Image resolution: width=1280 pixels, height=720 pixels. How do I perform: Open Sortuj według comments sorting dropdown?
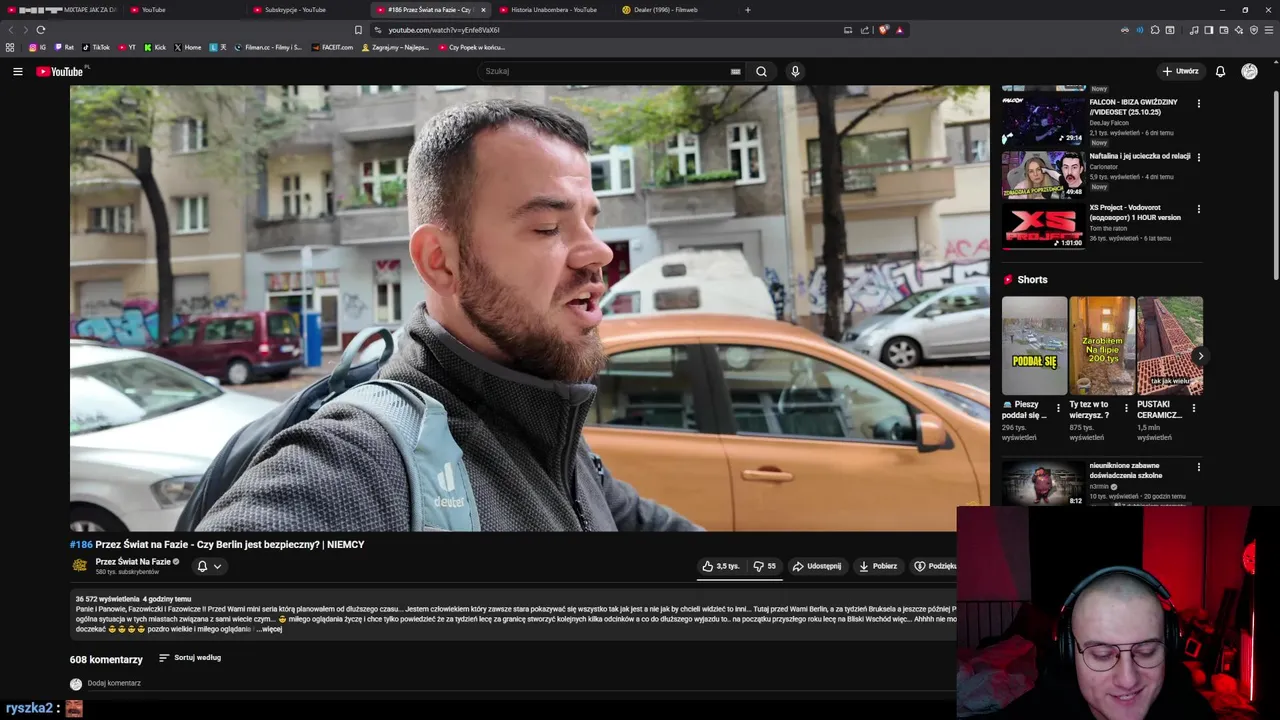(x=190, y=658)
